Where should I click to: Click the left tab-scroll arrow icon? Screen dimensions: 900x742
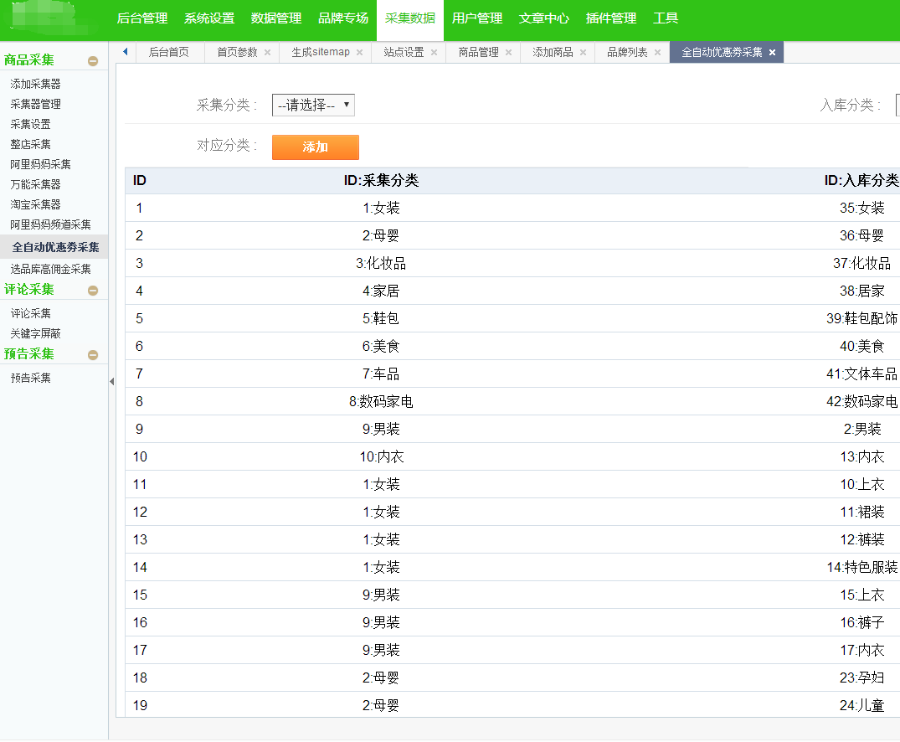(x=123, y=53)
